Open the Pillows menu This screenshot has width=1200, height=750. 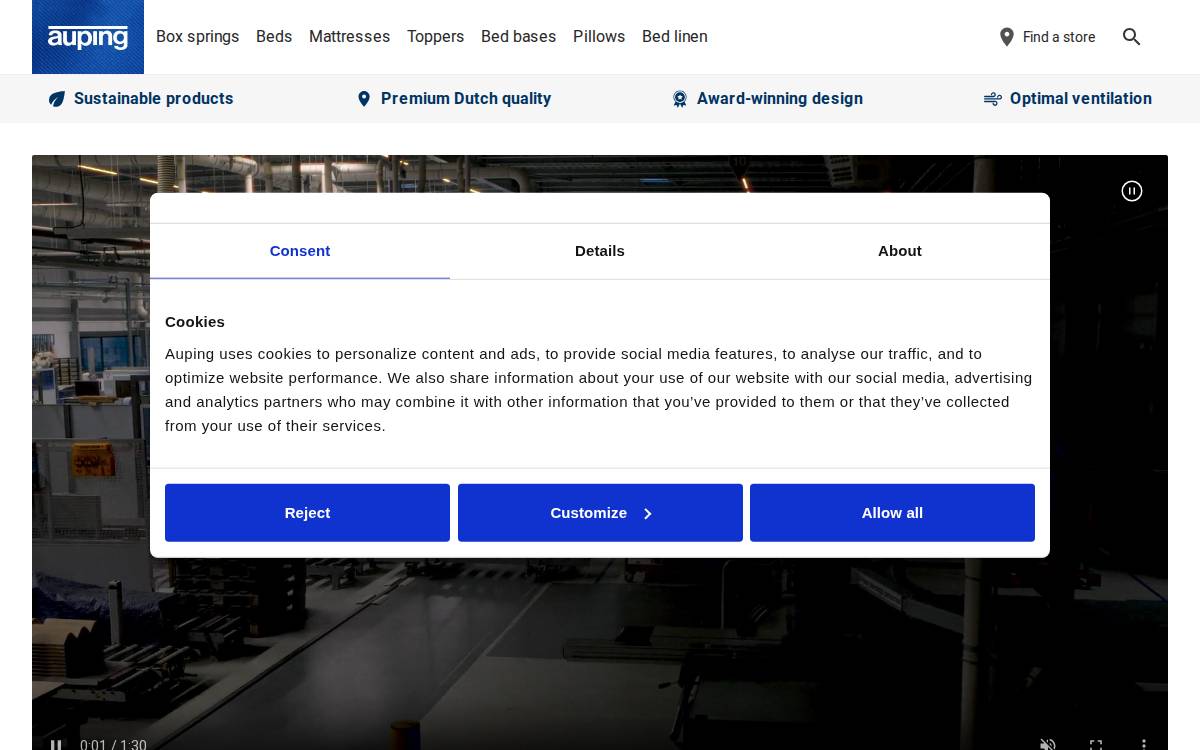599,37
